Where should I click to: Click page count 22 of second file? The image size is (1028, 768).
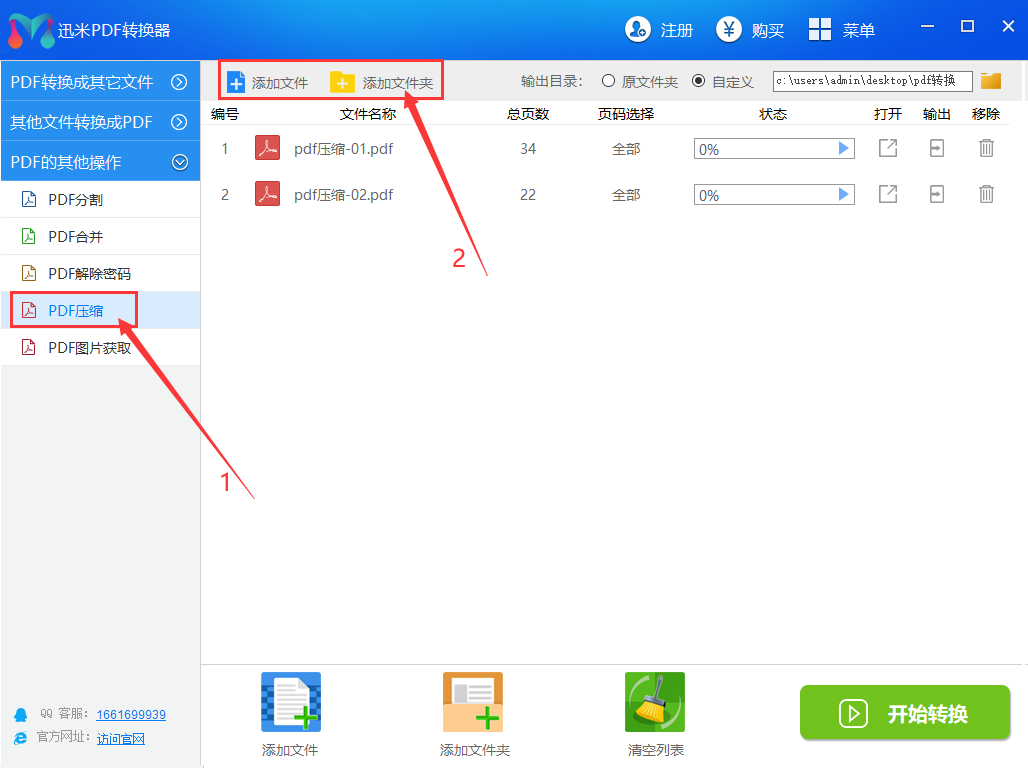[x=528, y=195]
